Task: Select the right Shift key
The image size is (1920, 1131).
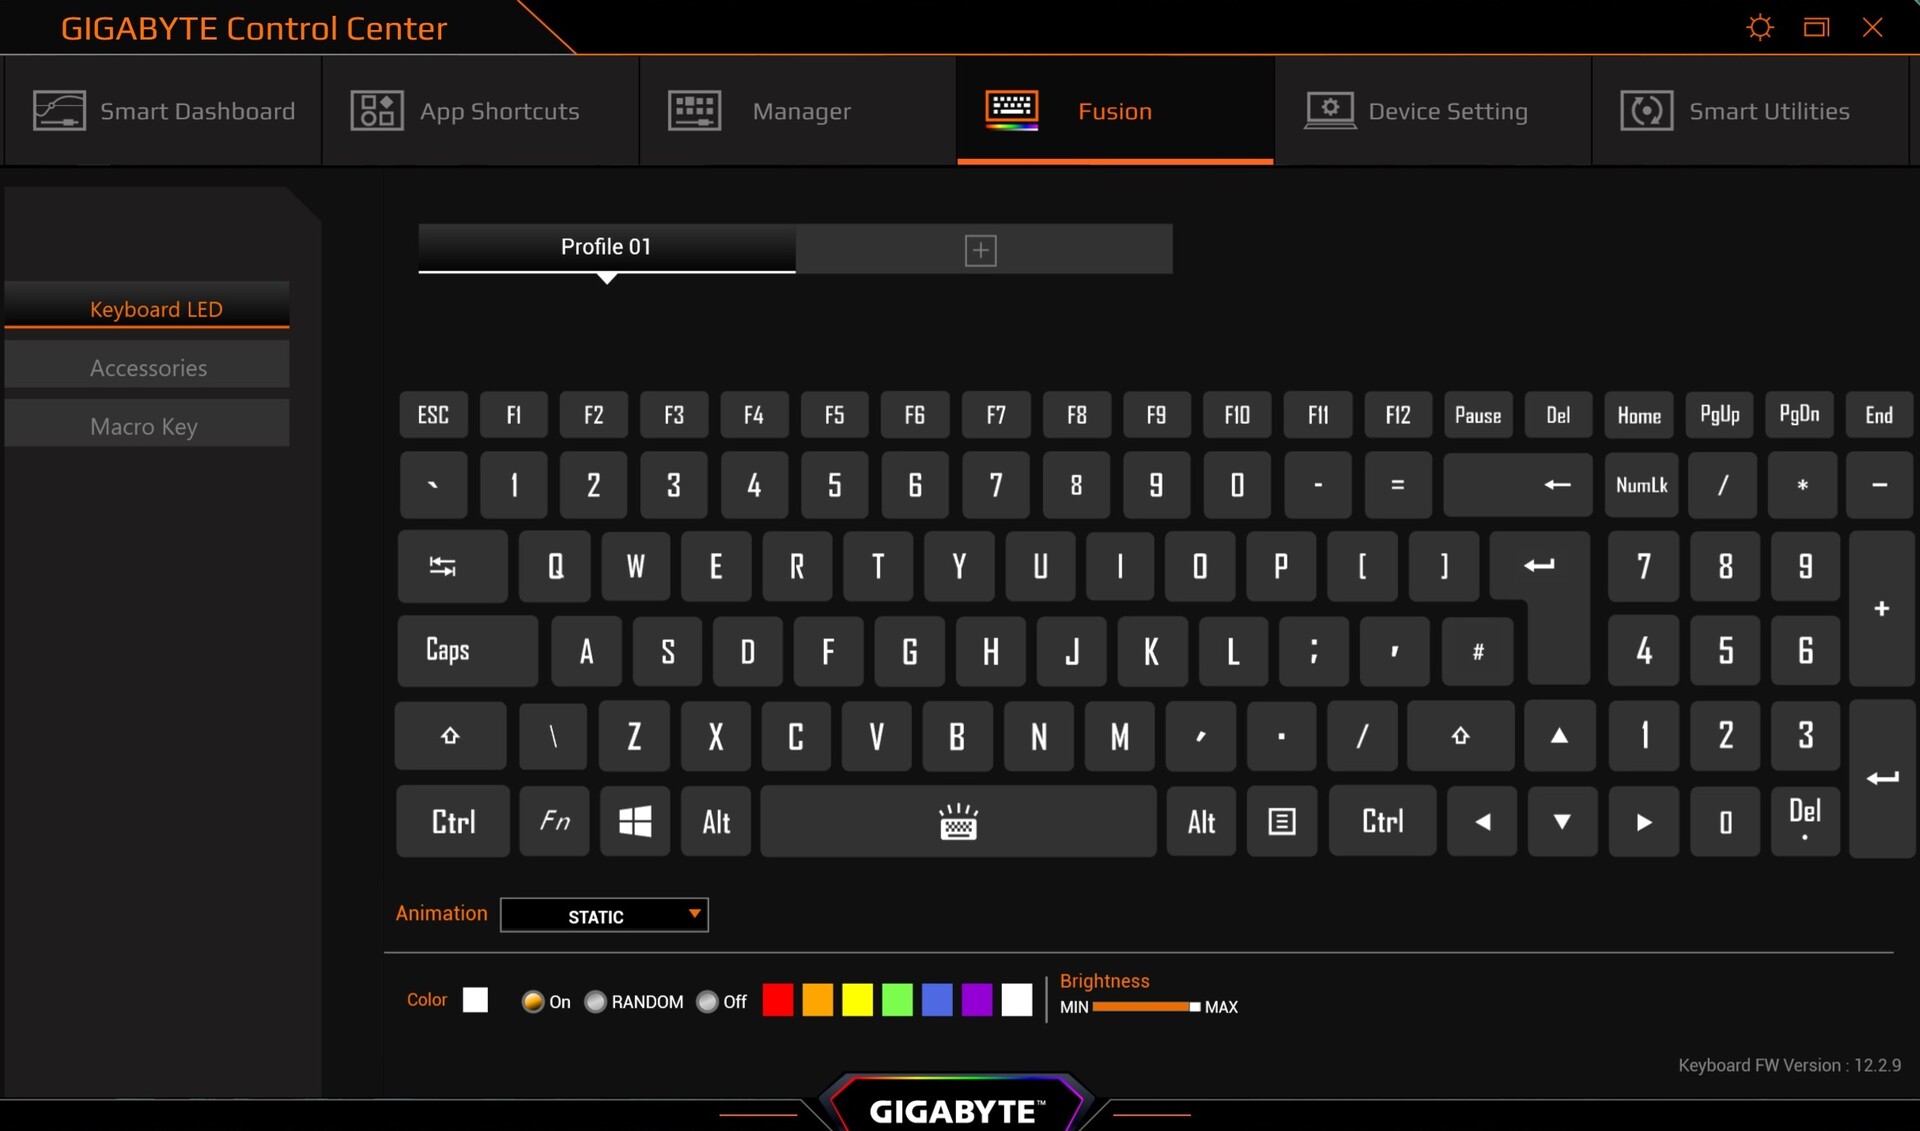Action: click(x=1460, y=736)
